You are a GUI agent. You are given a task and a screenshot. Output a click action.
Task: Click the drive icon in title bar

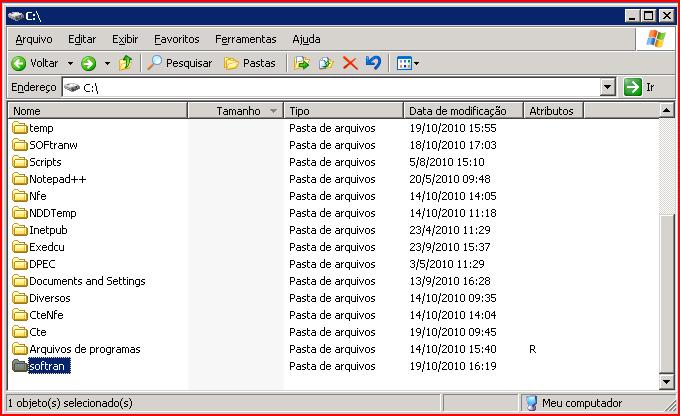point(16,16)
